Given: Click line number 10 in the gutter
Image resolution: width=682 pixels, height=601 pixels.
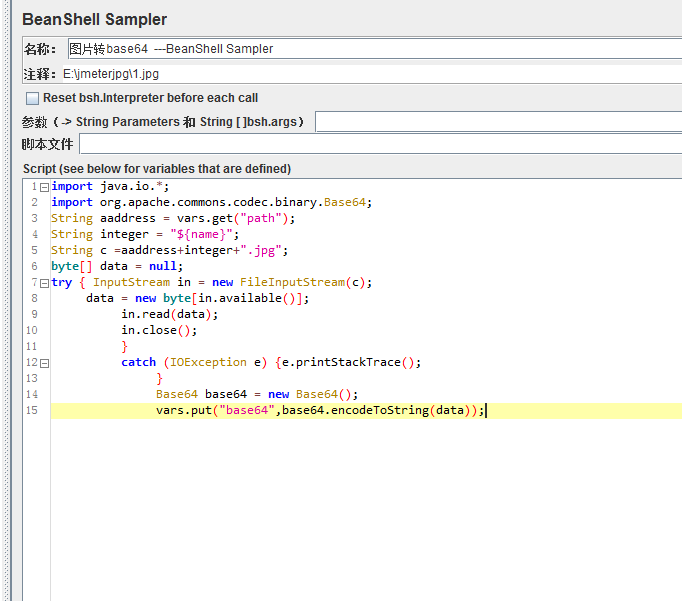Looking at the screenshot, I should 32,331.
